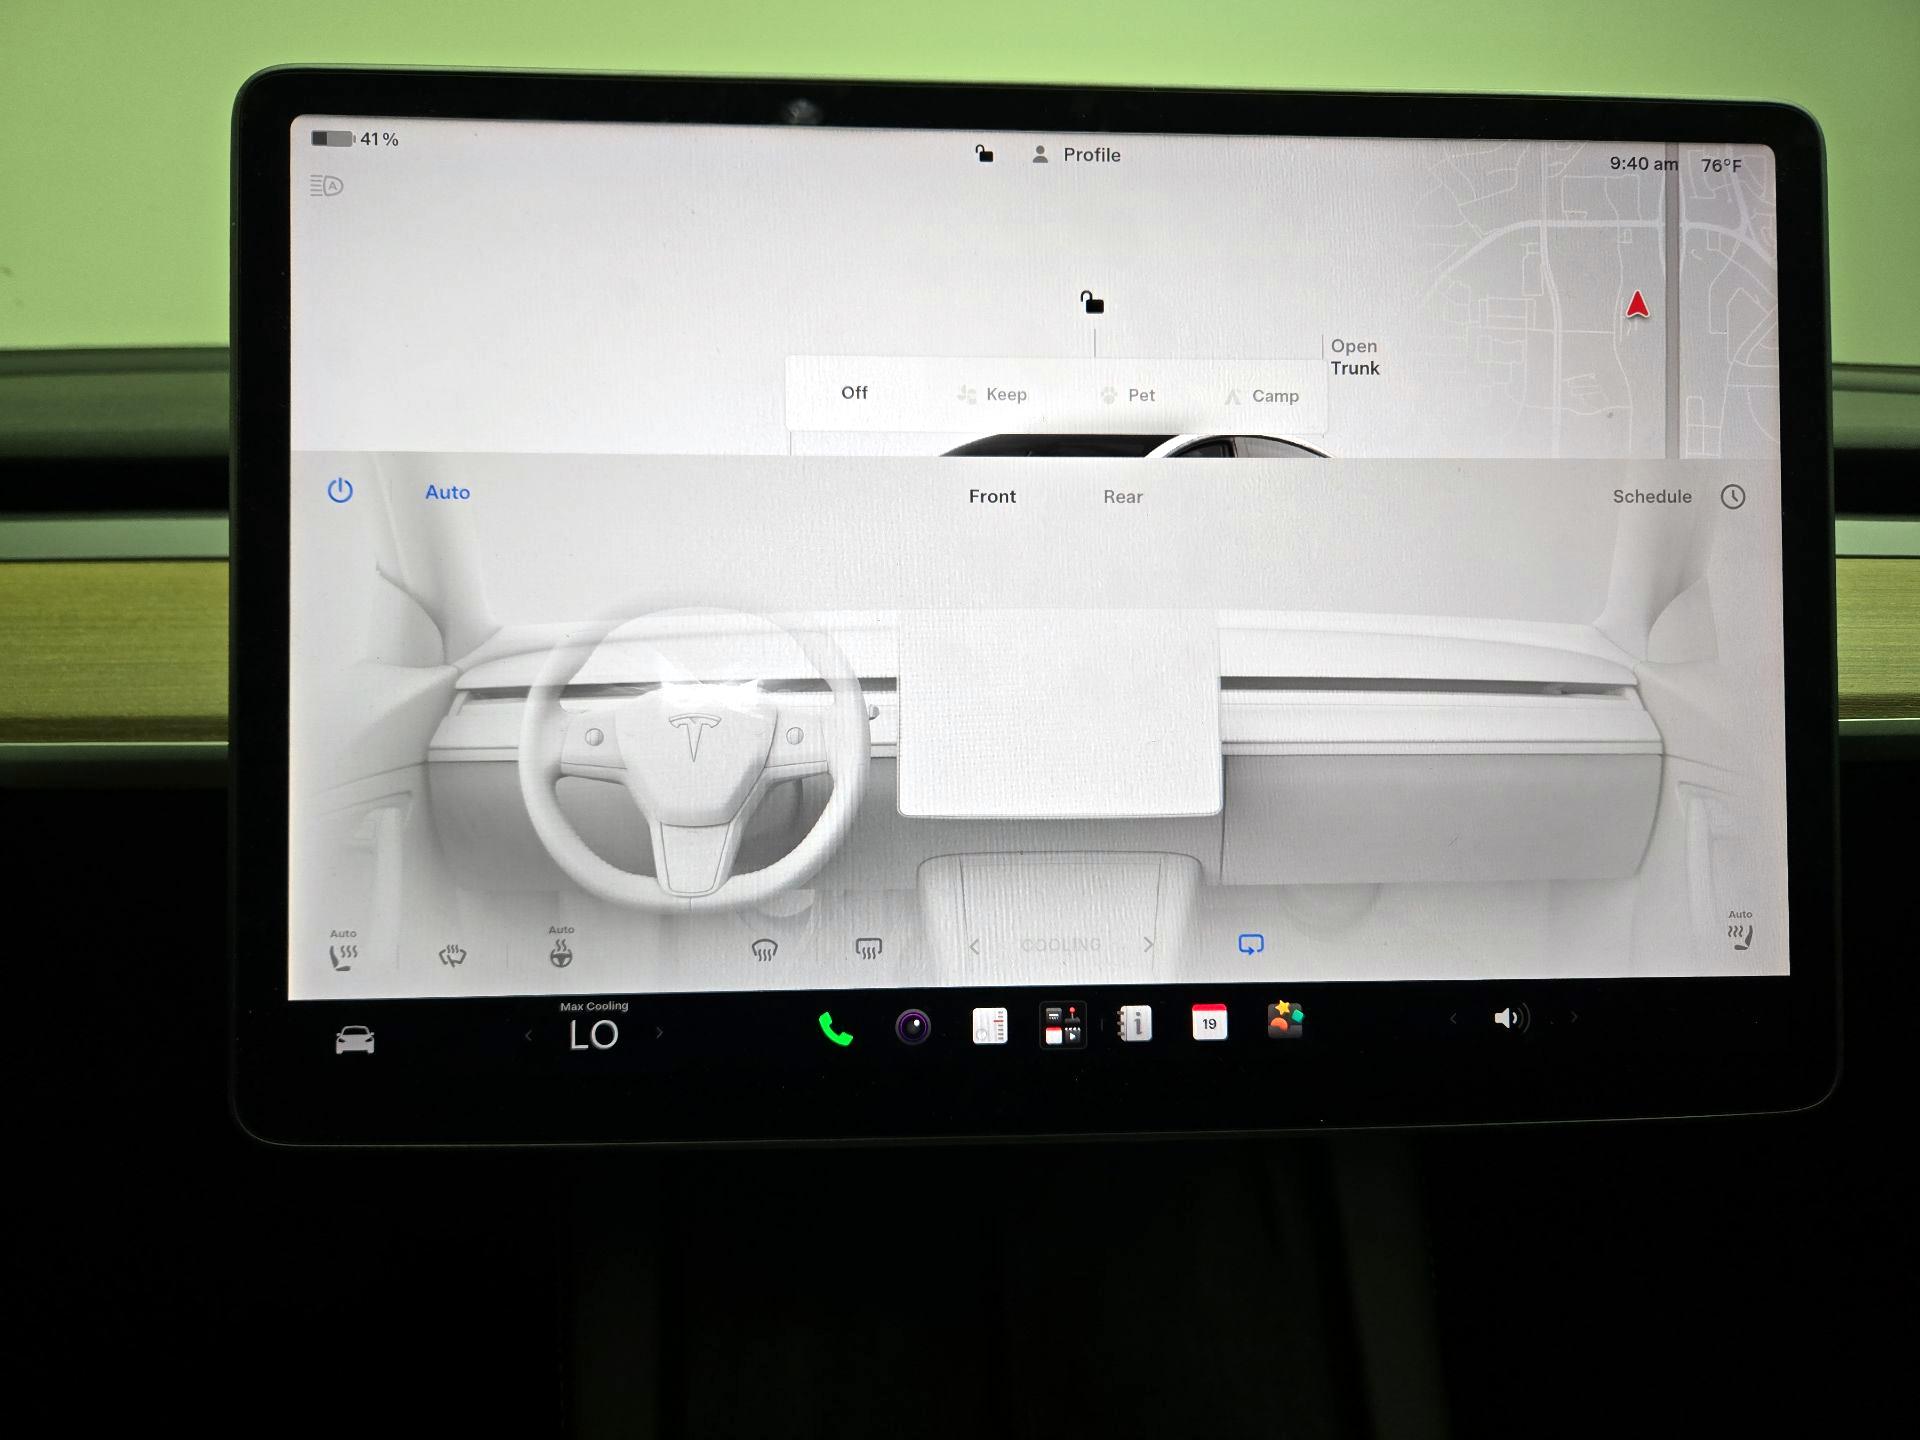This screenshot has height=1440, width=1920.
Task: Tap Open Trunk
Action: [x=1355, y=357]
